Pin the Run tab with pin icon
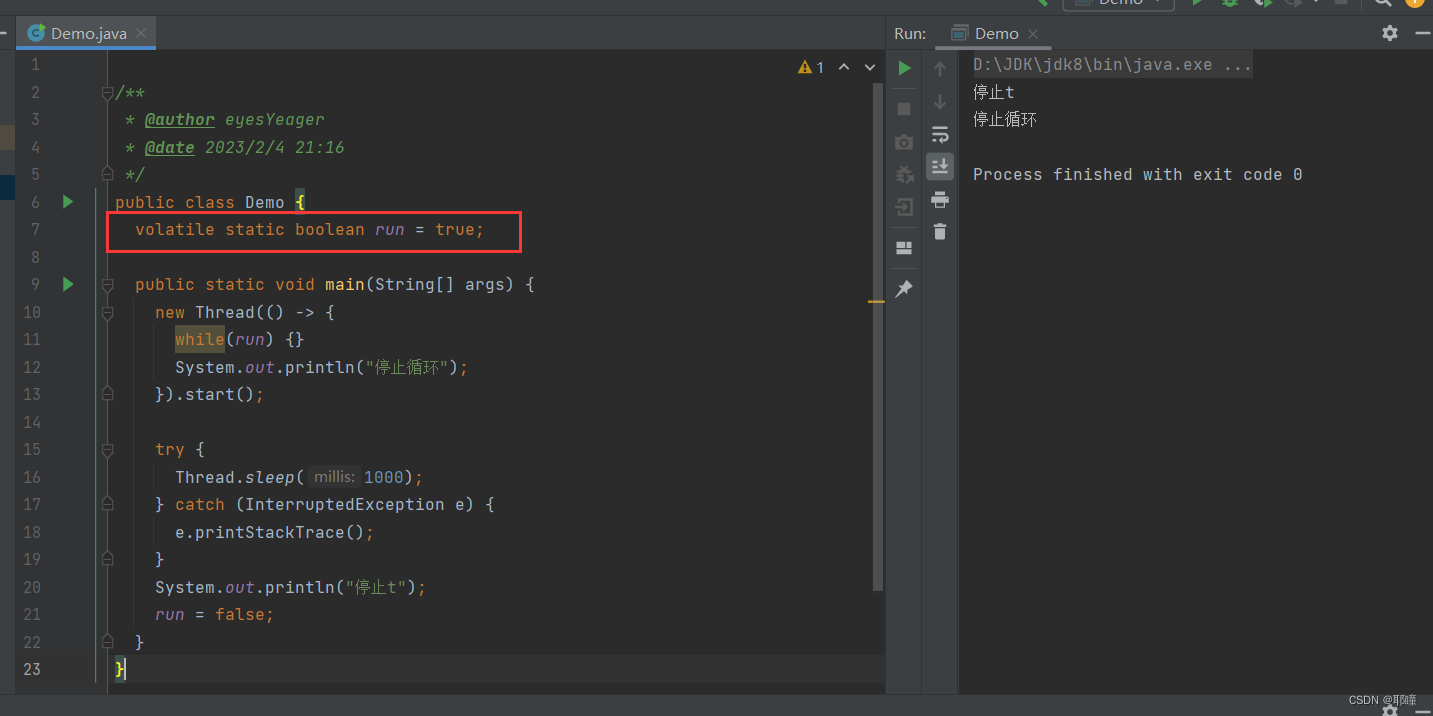1433x716 pixels. (904, 289)
